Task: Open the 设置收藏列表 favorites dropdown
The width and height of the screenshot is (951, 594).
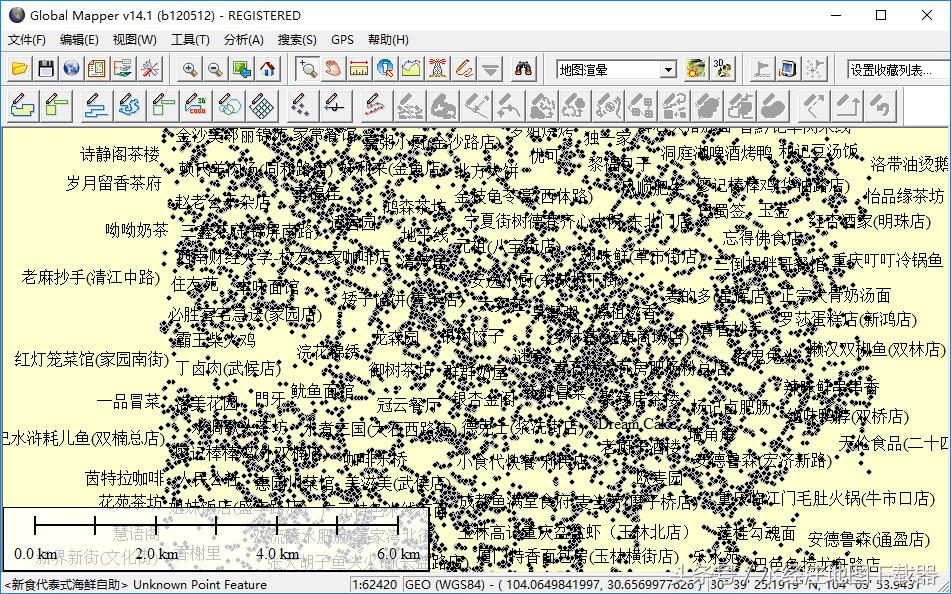Action: [x=896, y=70]
